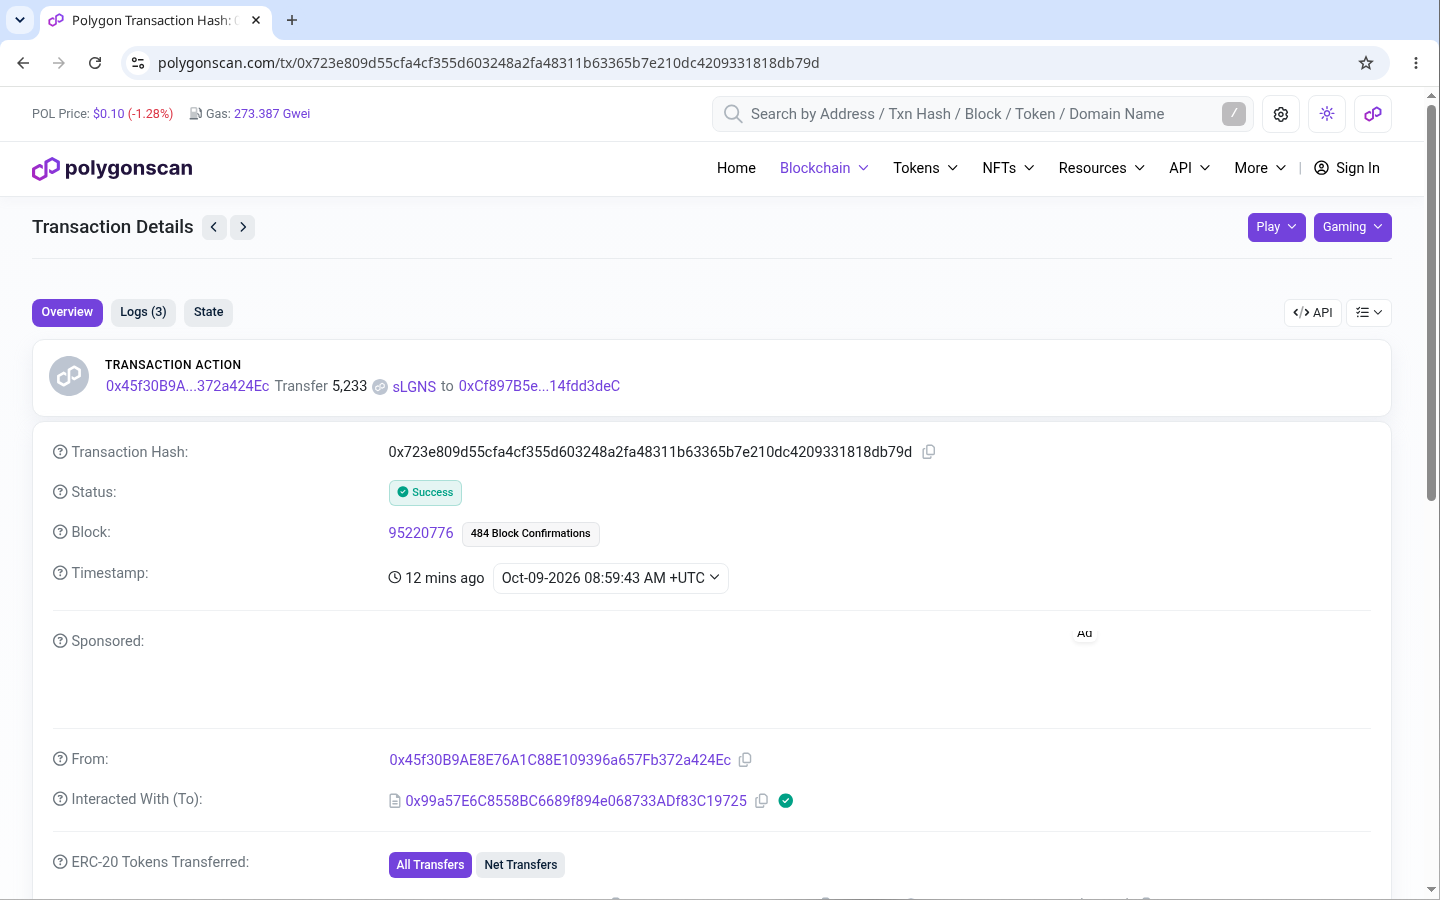Bookmark this page with star icon
The height and width of the screenshot is (900, 1440).
coord(1366,63)
